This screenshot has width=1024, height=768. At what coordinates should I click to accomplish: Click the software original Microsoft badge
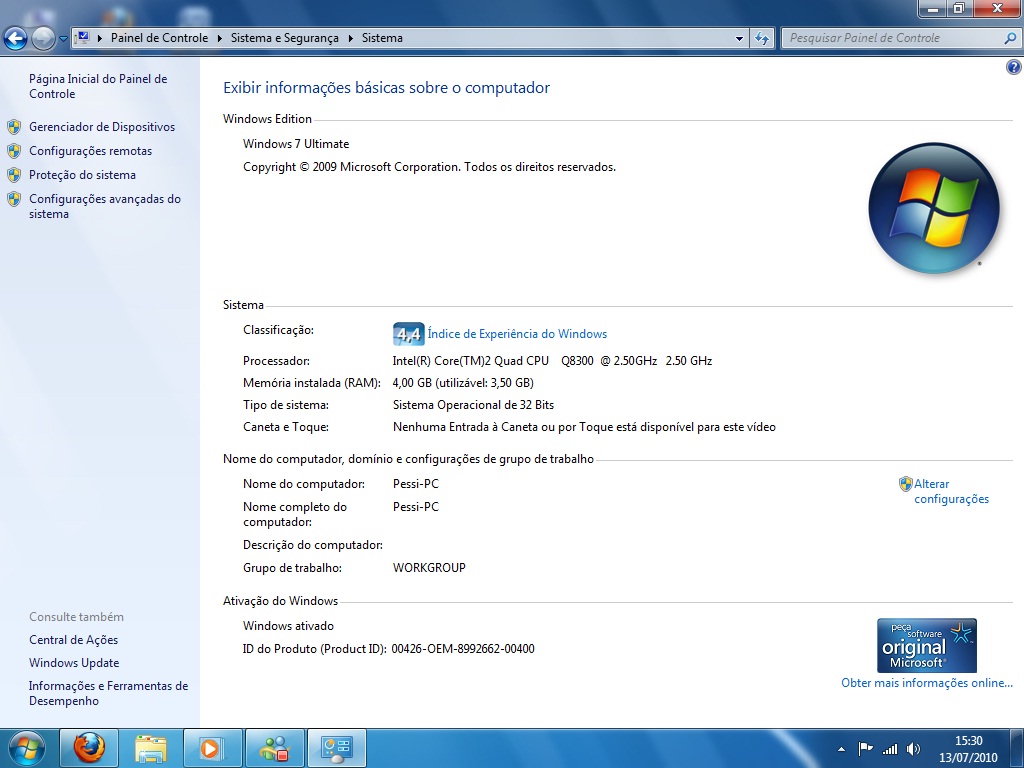(x=927, y=645)
